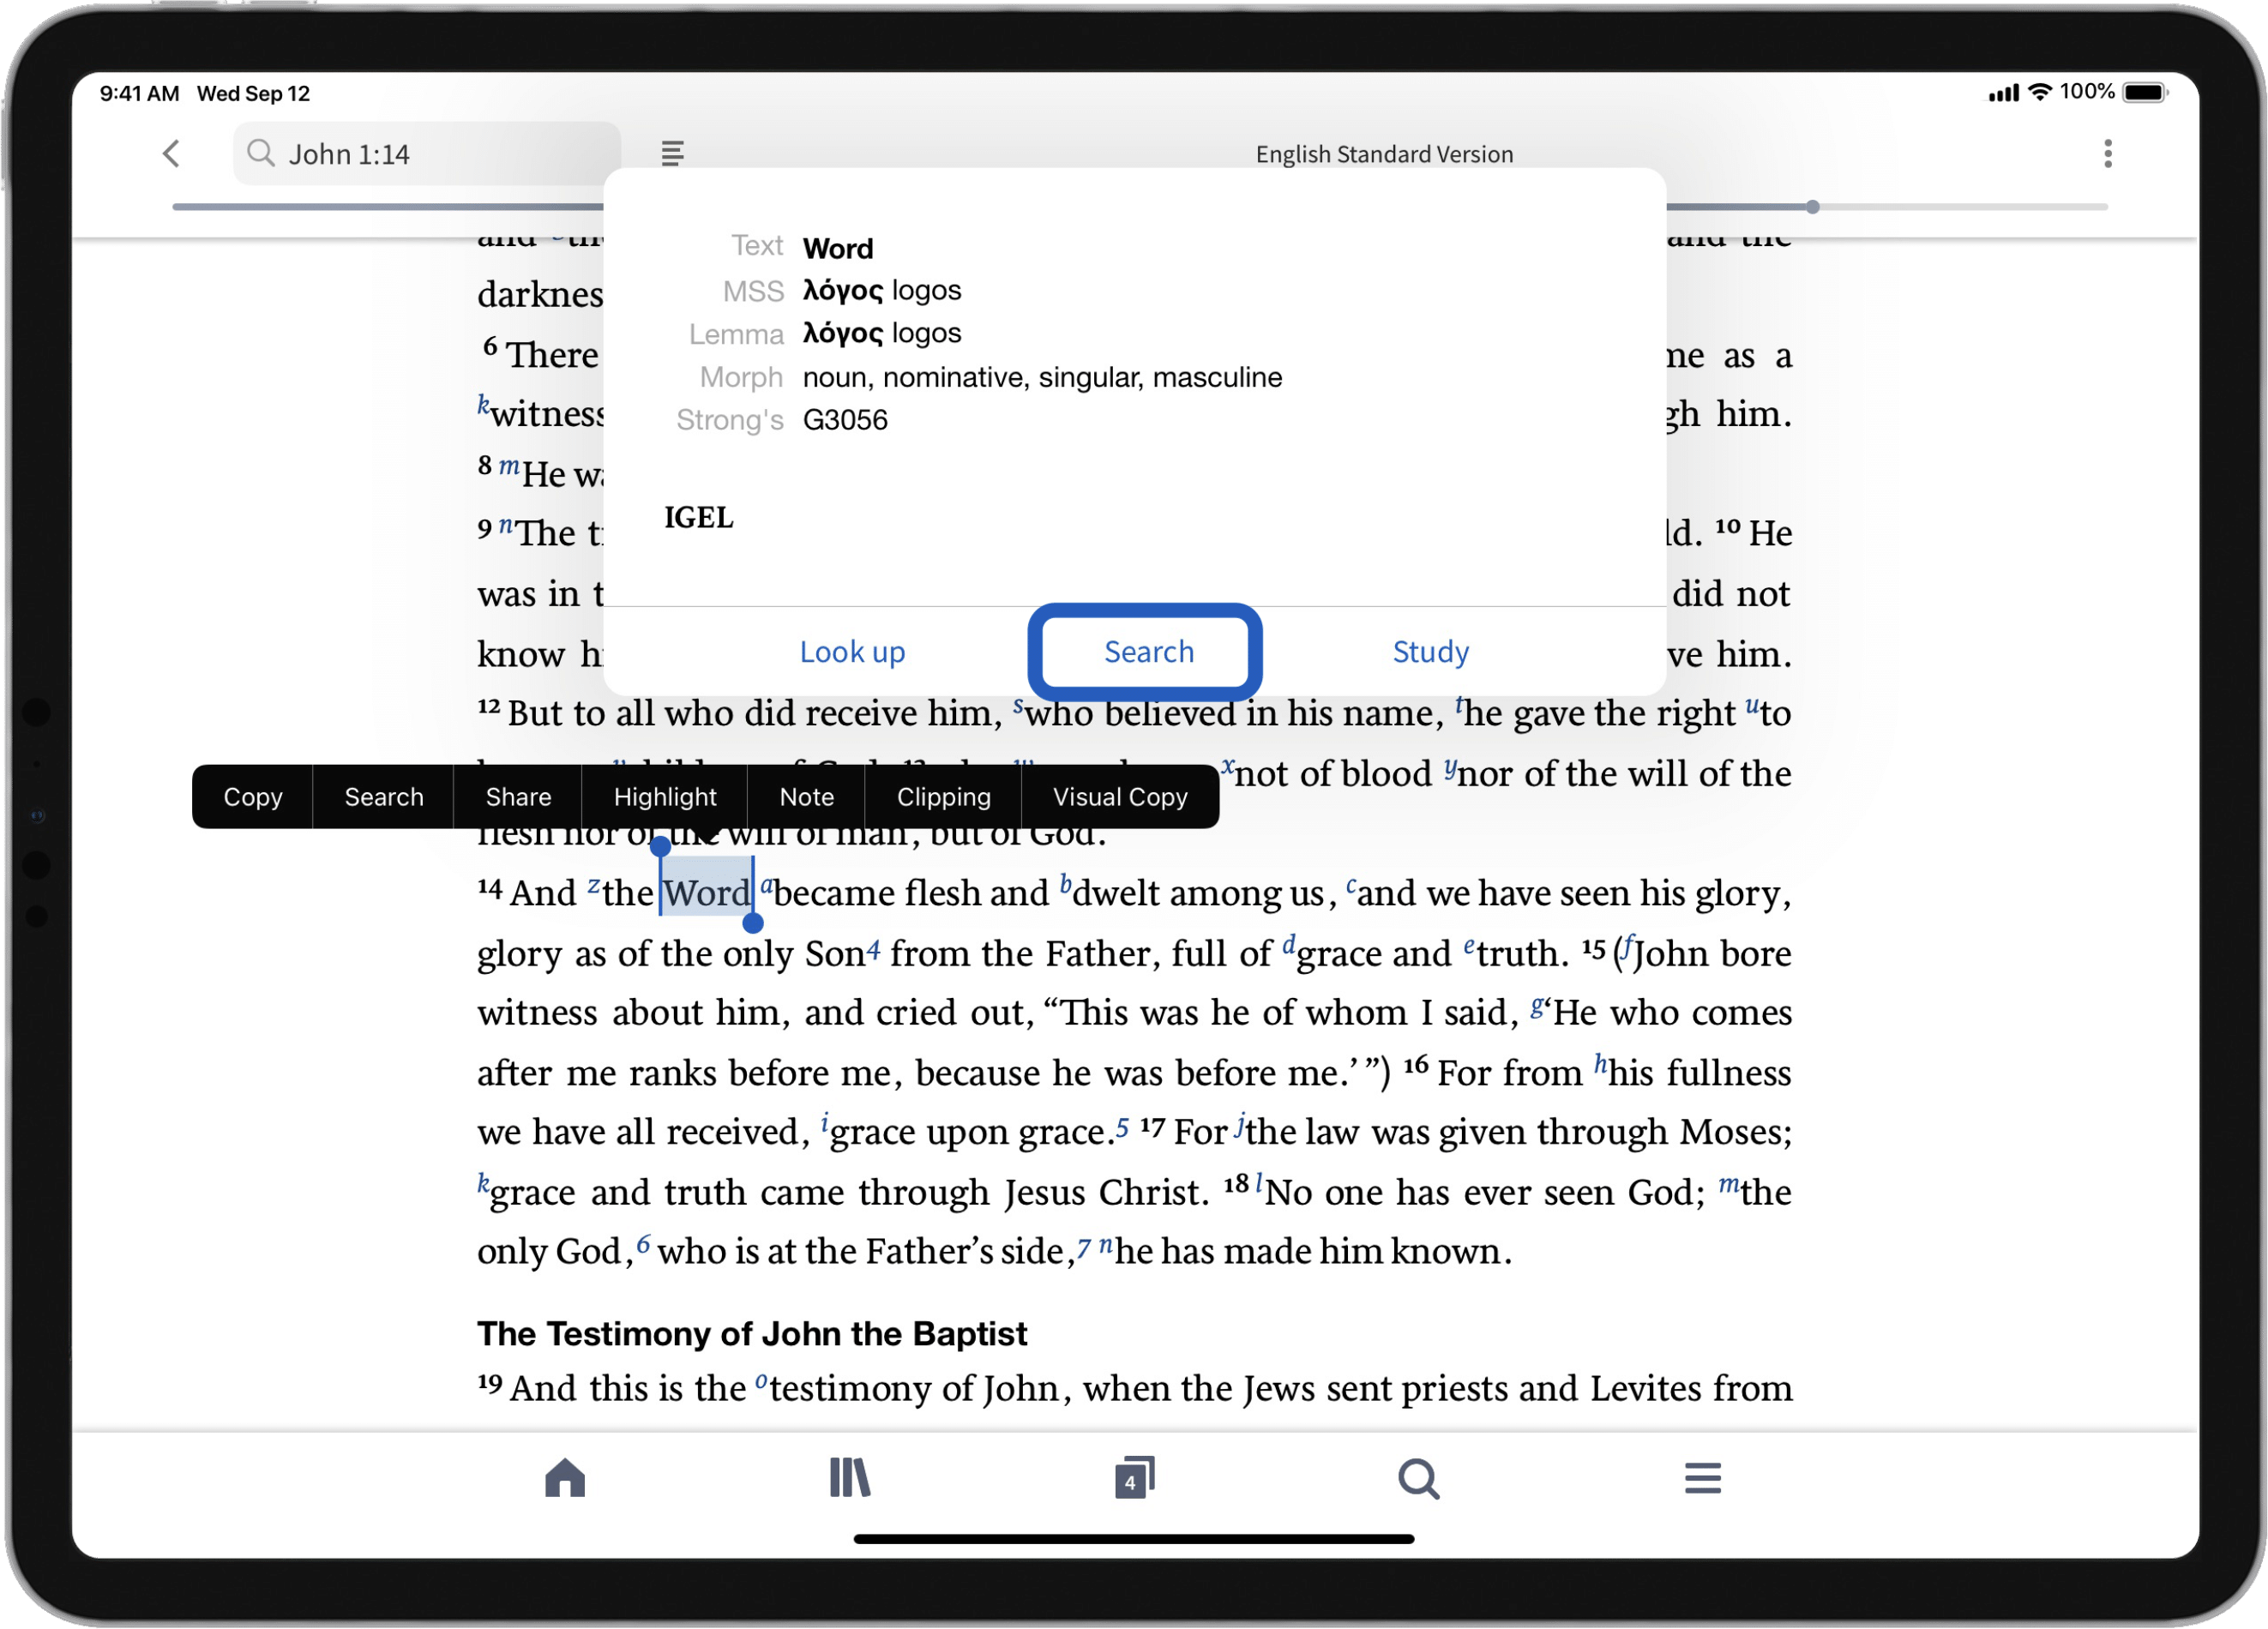
Task: Choose Visual Copy from the selection menu
Action: point(1119,797)
